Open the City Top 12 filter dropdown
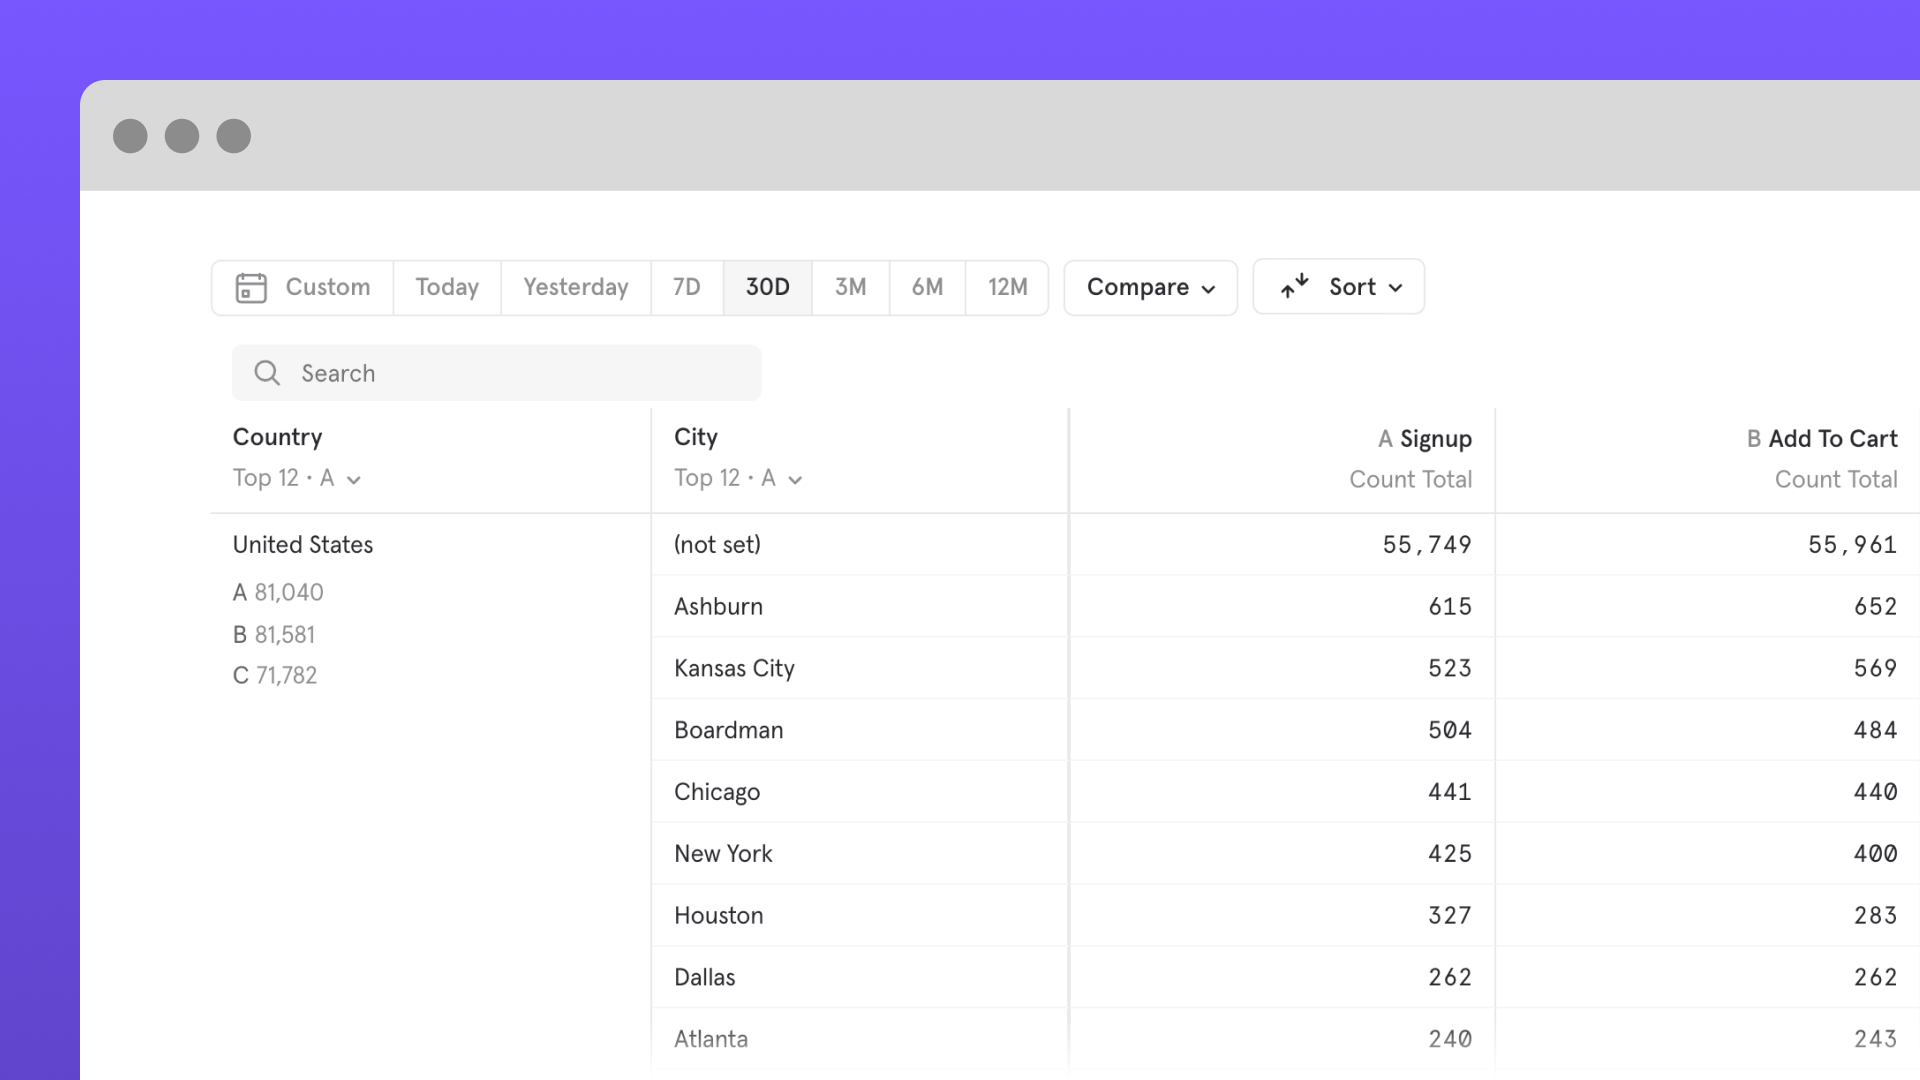1920x1080 pixels. tap(738, 478)
